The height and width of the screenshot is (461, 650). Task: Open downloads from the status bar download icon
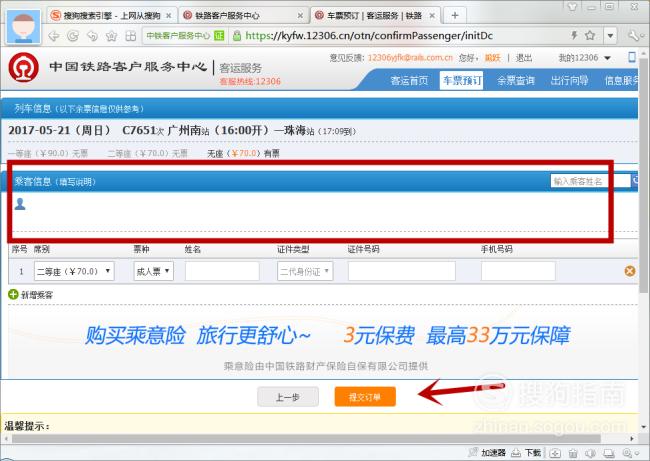(516, 453)
